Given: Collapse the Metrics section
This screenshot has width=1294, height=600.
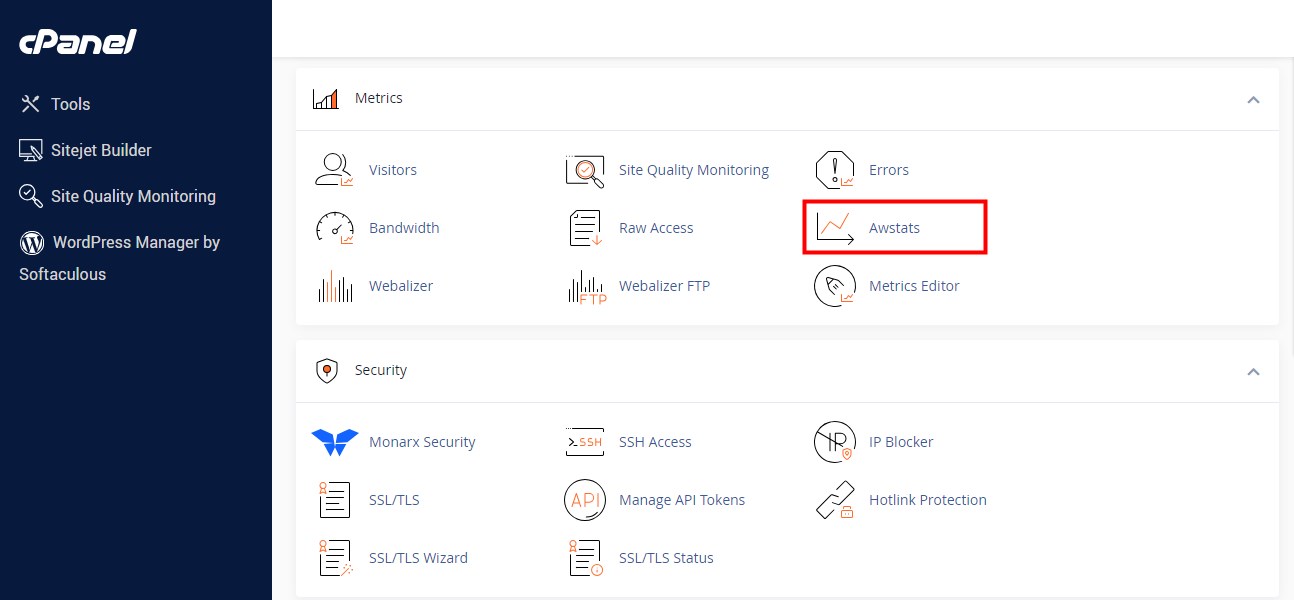Looking at the screenshot, I should [1253, 100].
